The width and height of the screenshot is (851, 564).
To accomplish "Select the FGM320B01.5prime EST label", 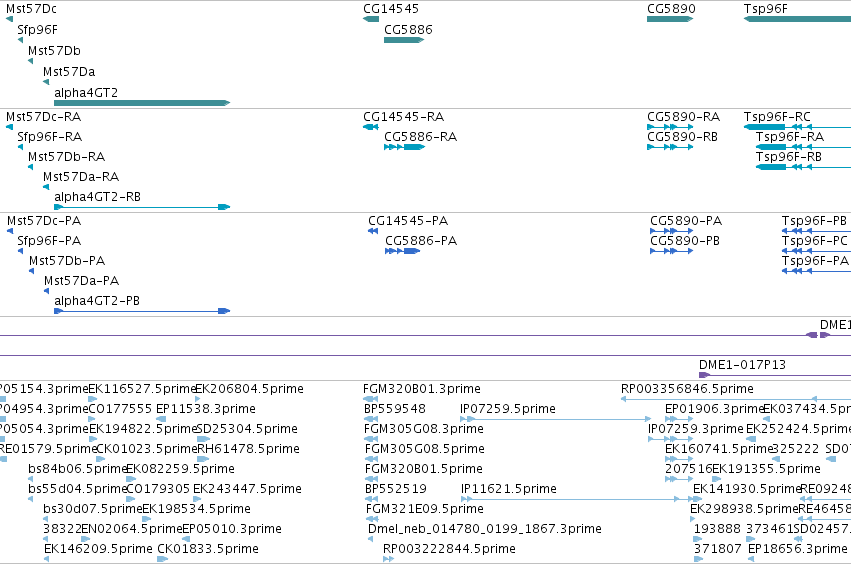I will click(424, 469).
